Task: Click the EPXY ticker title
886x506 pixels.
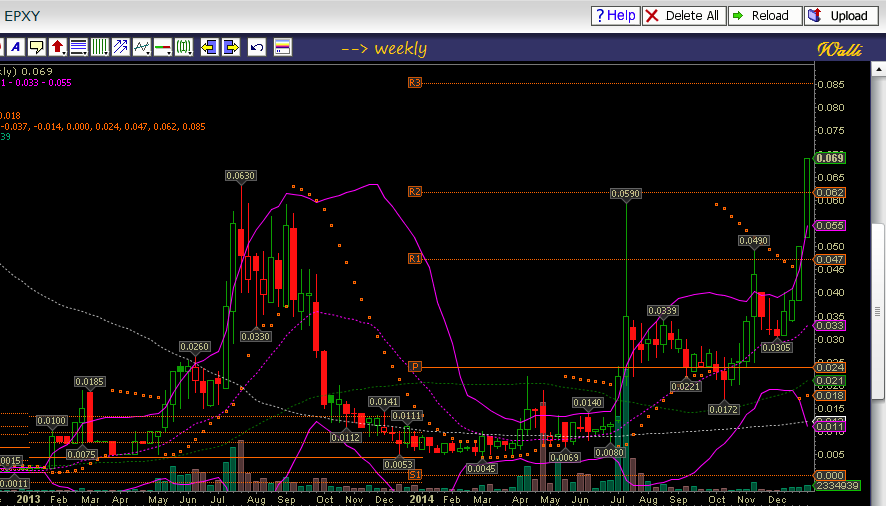Action: (x=22, y=16)
